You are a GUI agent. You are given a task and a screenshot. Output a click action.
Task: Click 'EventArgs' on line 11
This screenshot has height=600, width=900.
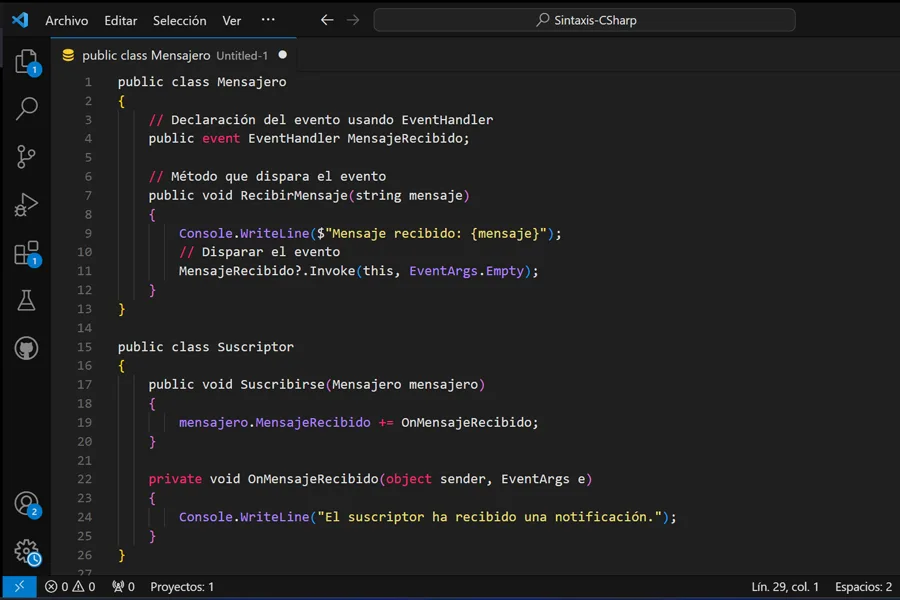pos(443,271)
